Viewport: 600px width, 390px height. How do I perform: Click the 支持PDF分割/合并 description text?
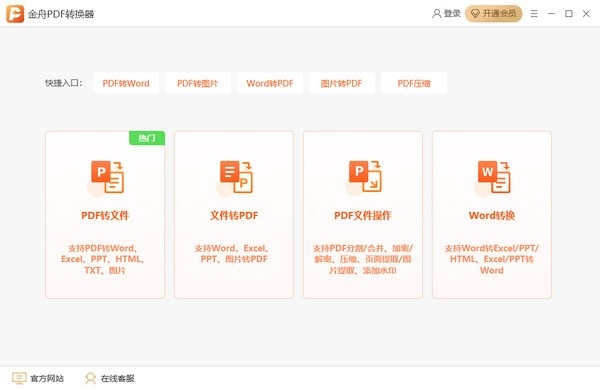pos(363,259)
